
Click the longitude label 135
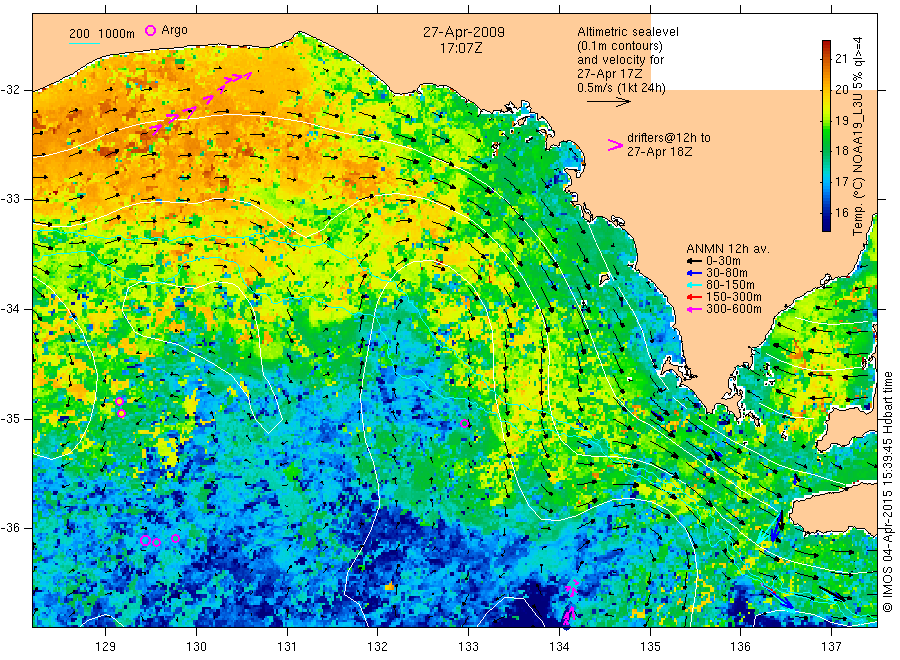(650, 647)
